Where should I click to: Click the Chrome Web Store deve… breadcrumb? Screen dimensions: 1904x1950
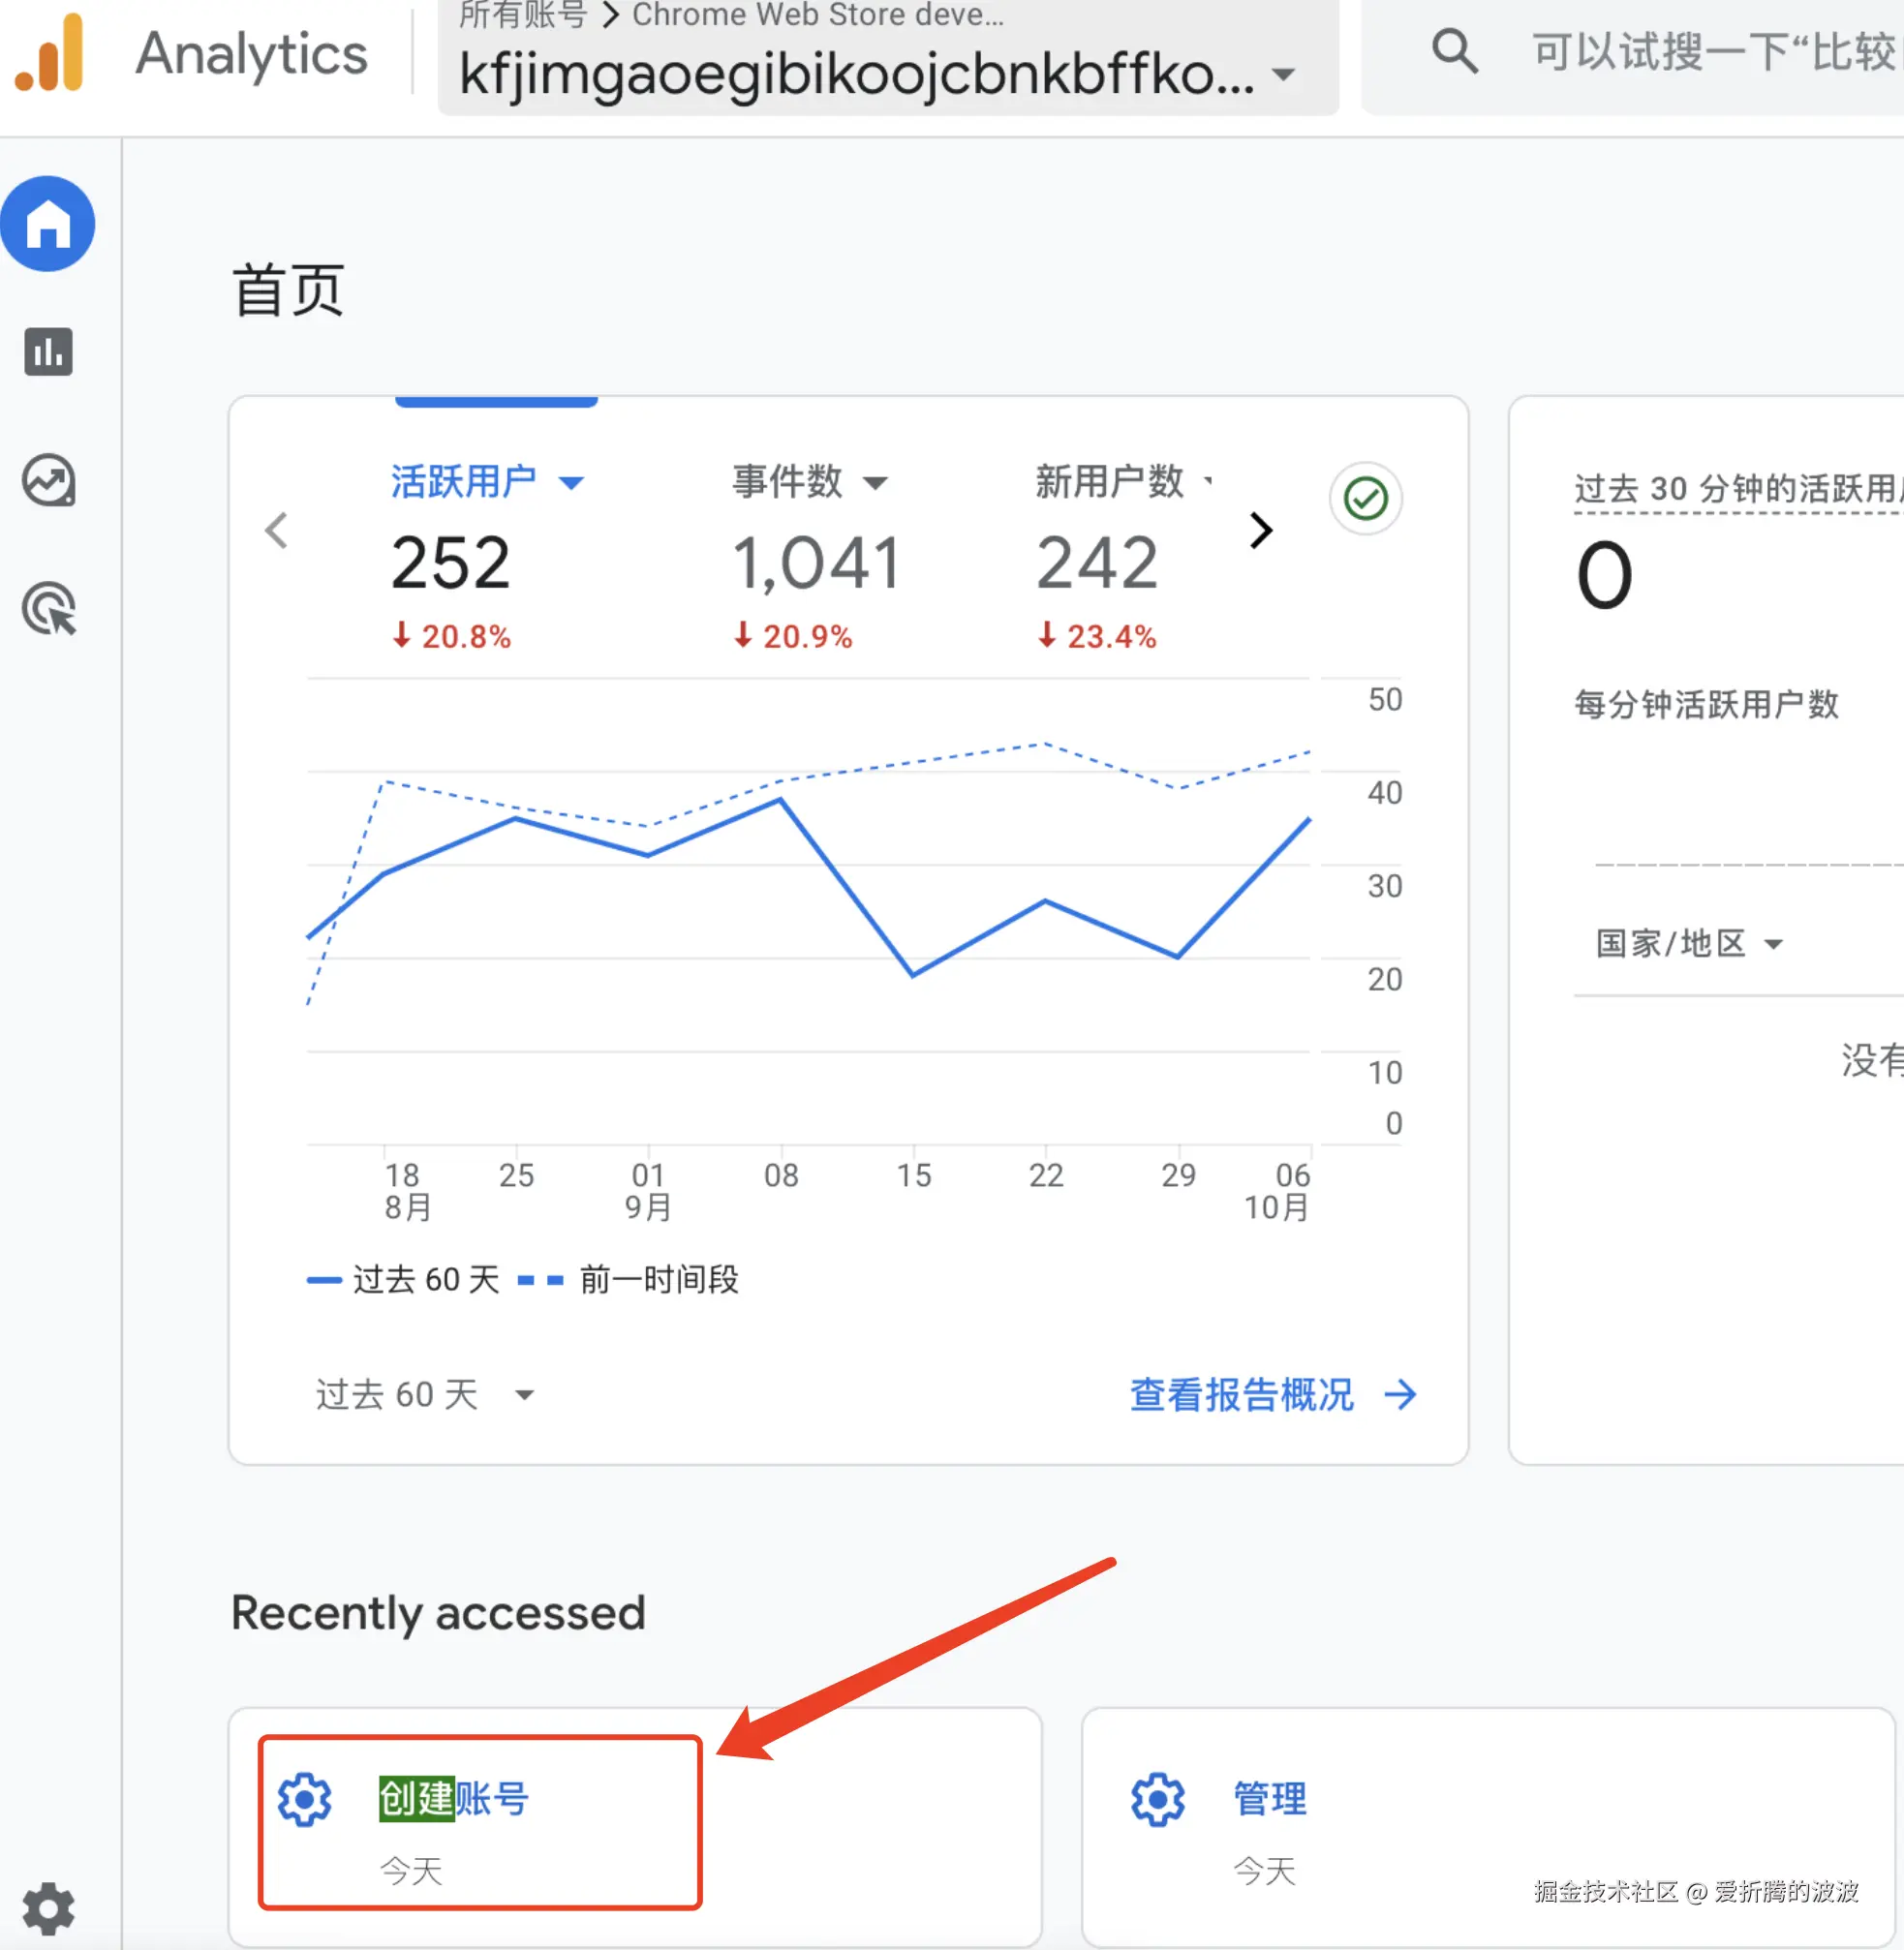tap(818, 15)
